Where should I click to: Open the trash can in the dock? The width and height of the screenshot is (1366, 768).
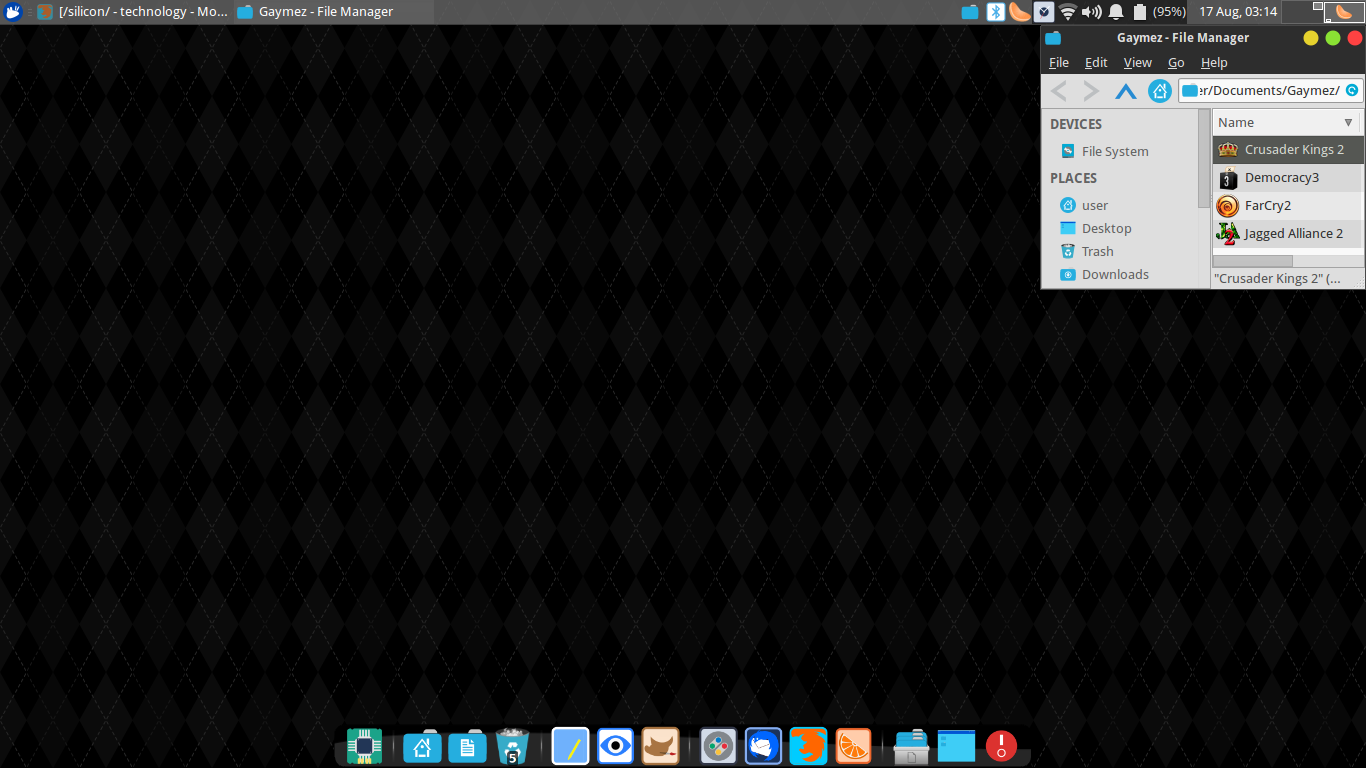(x=511, y=746)
